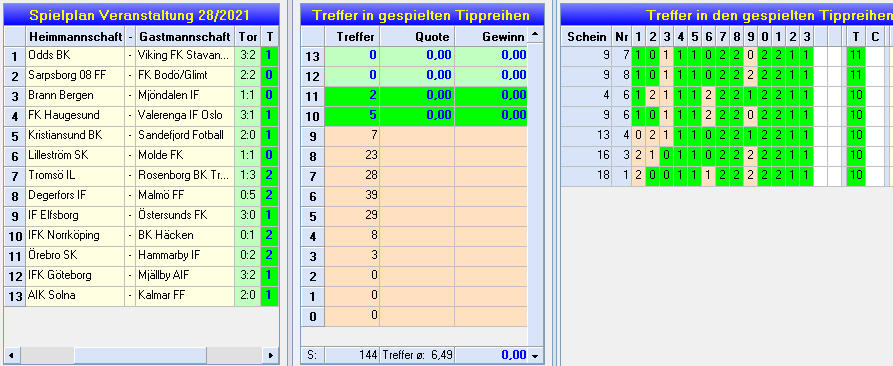Viewport: 893px width, 366px height.
Task: Select the Viking FK Stavan... guest team cell
Action: 185,55
